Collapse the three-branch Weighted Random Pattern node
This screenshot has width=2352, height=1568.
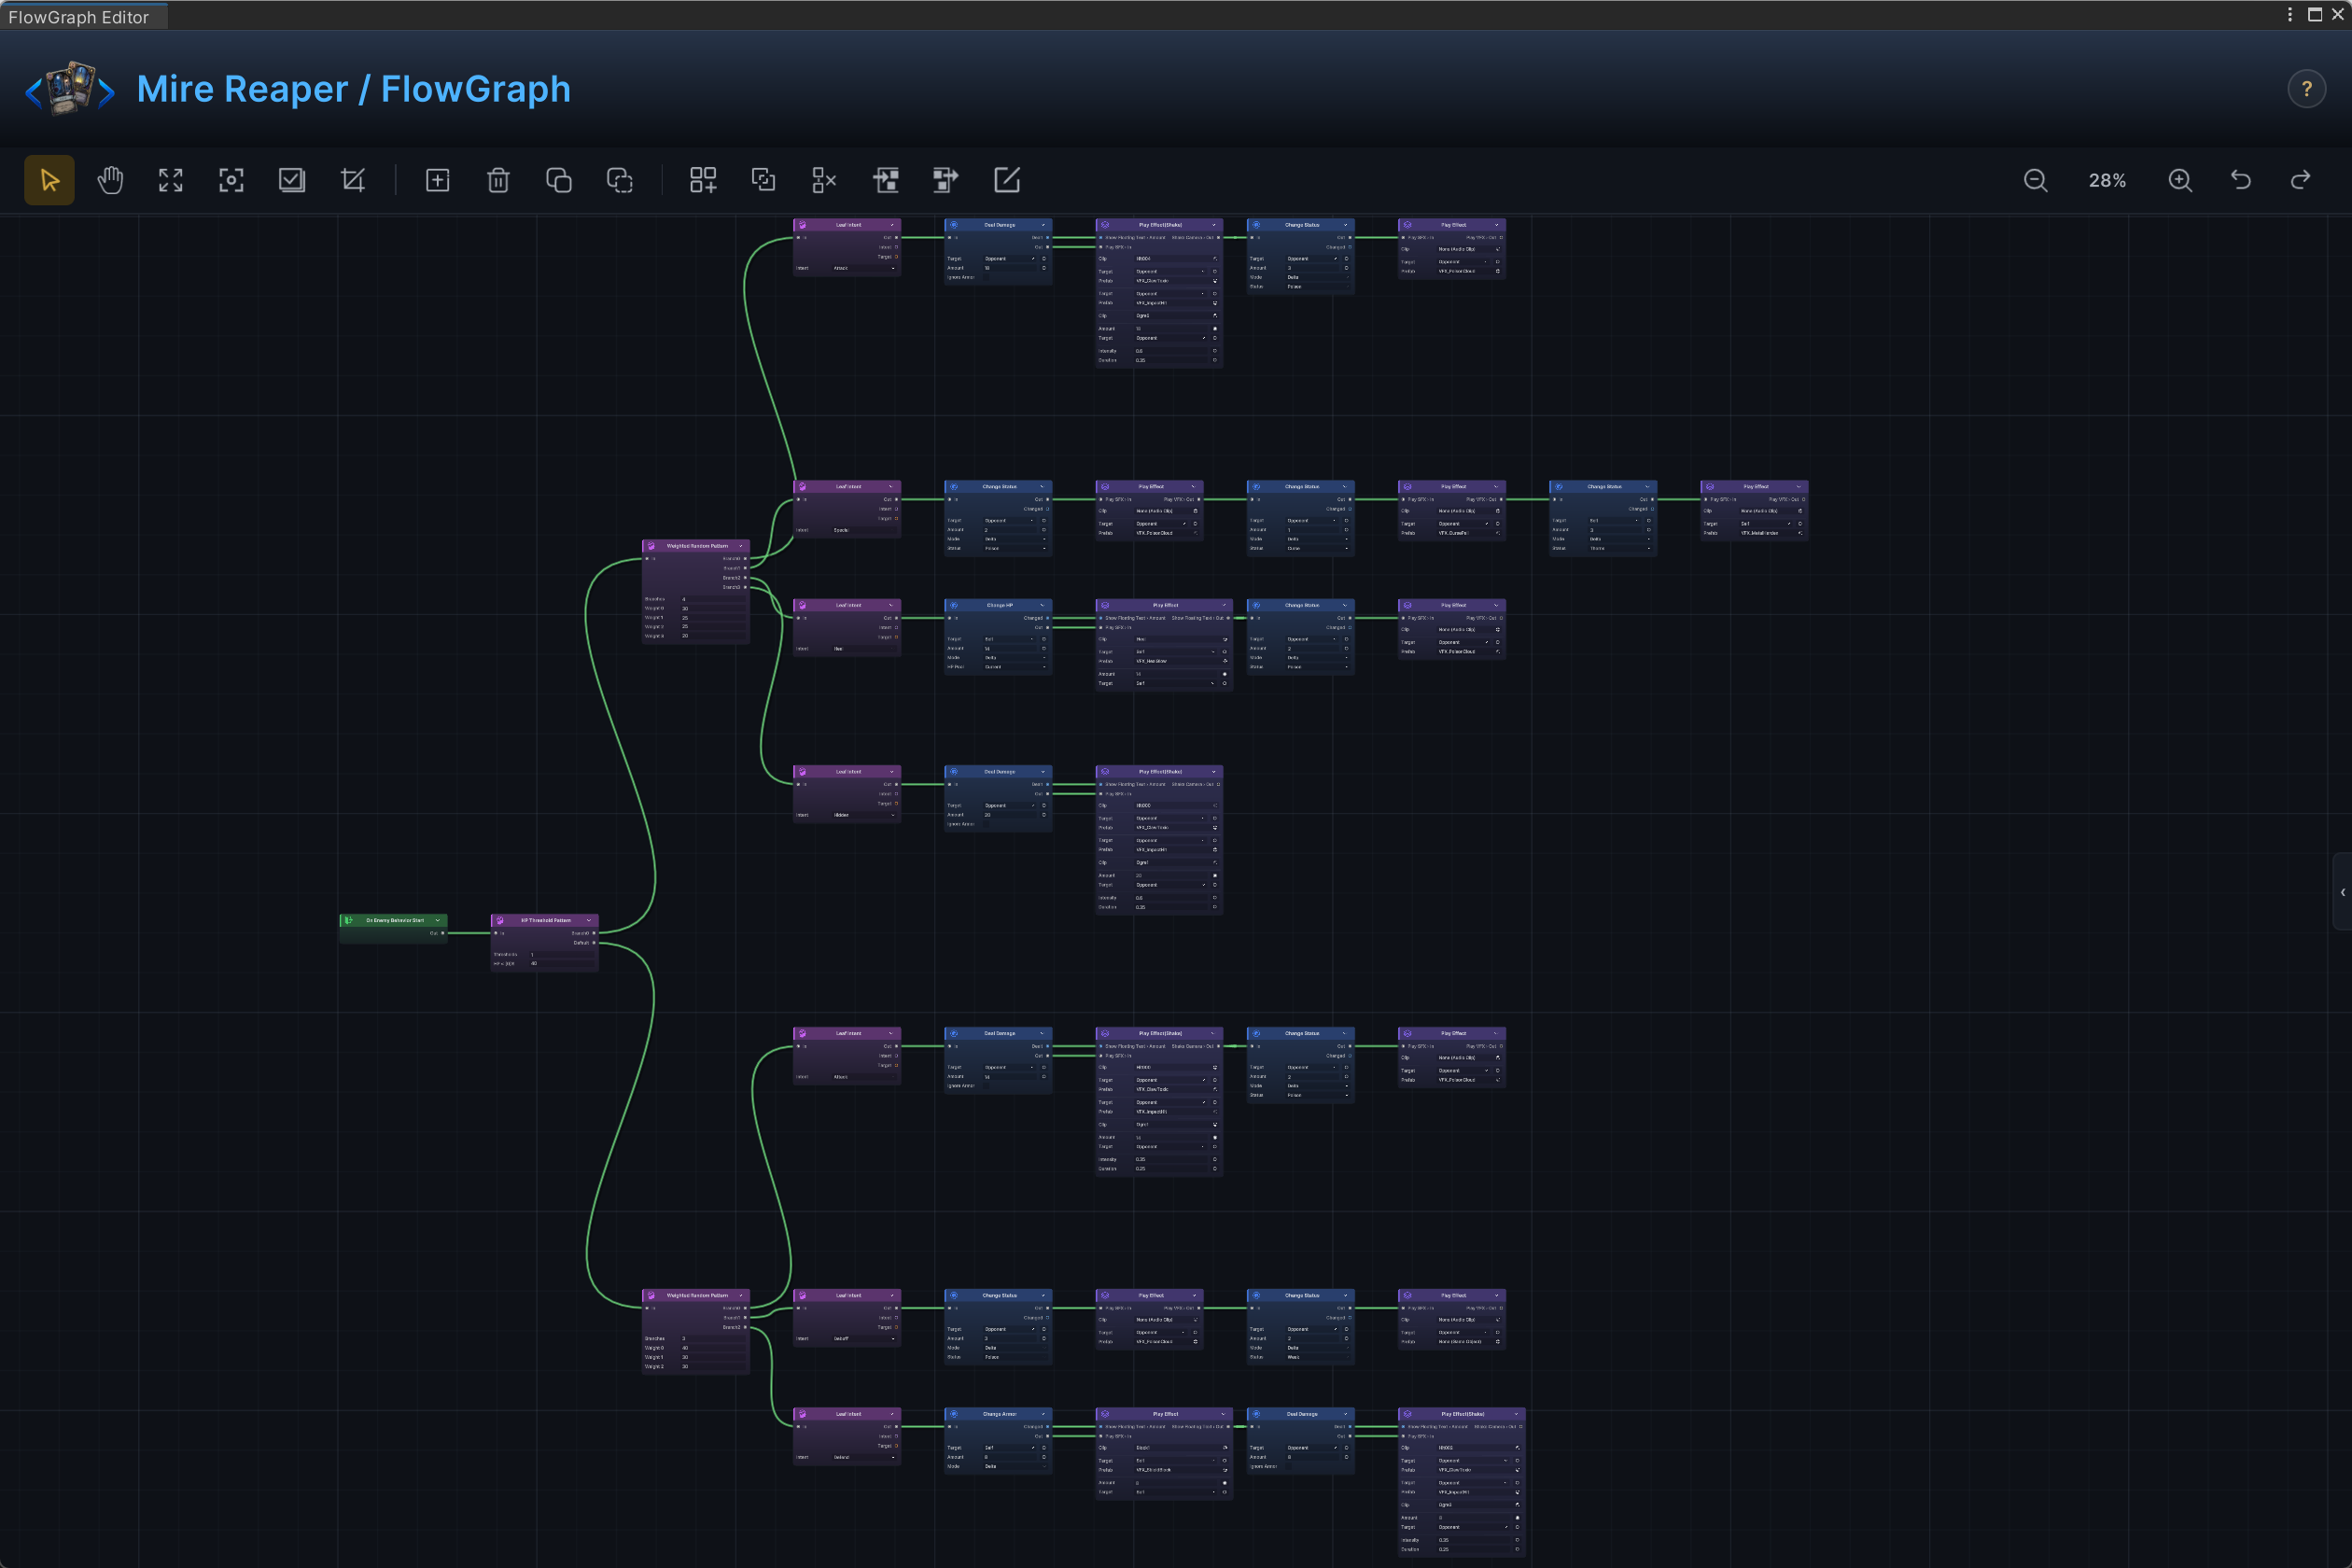740,1295
